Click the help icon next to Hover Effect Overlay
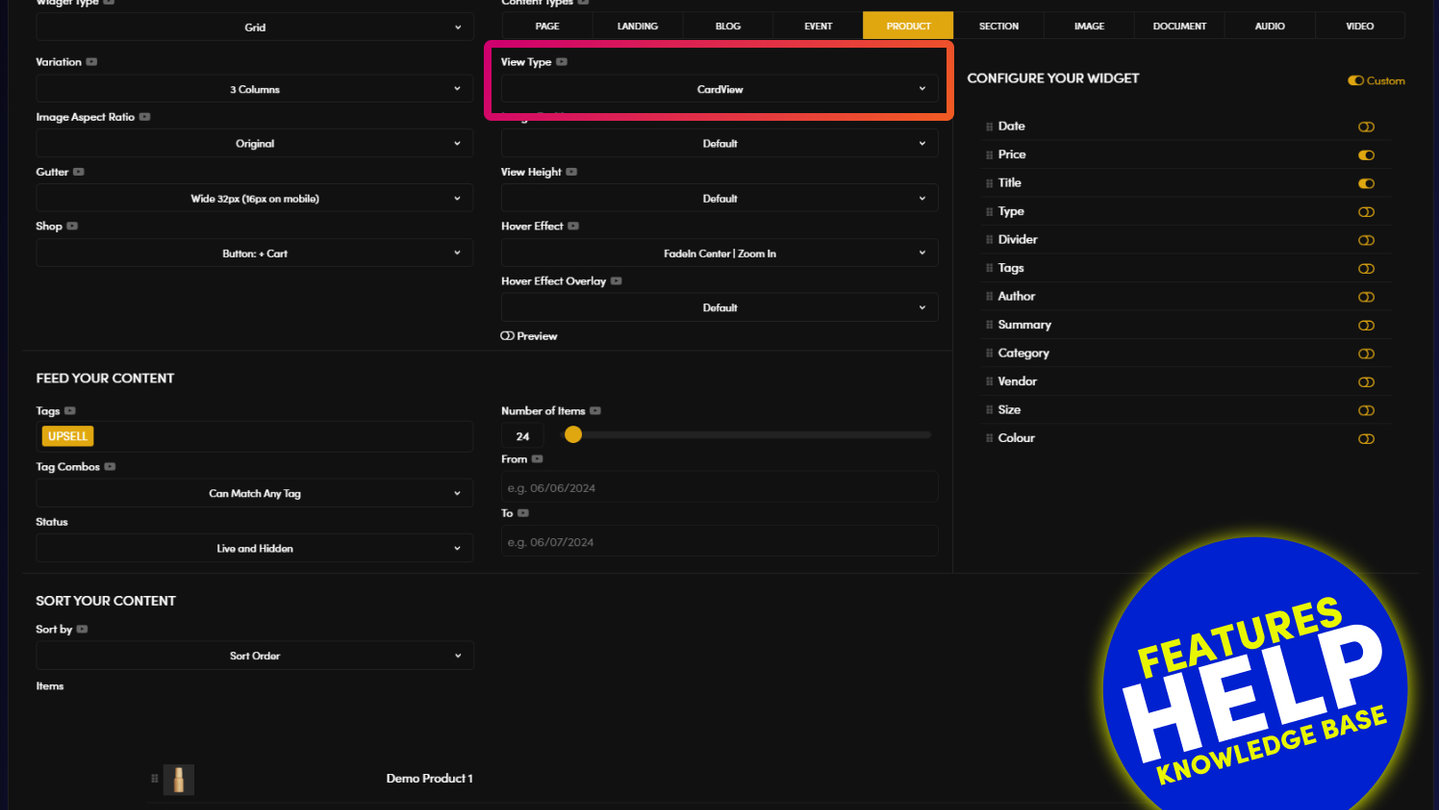This screenshot has height=810, width=1439. 616,281
